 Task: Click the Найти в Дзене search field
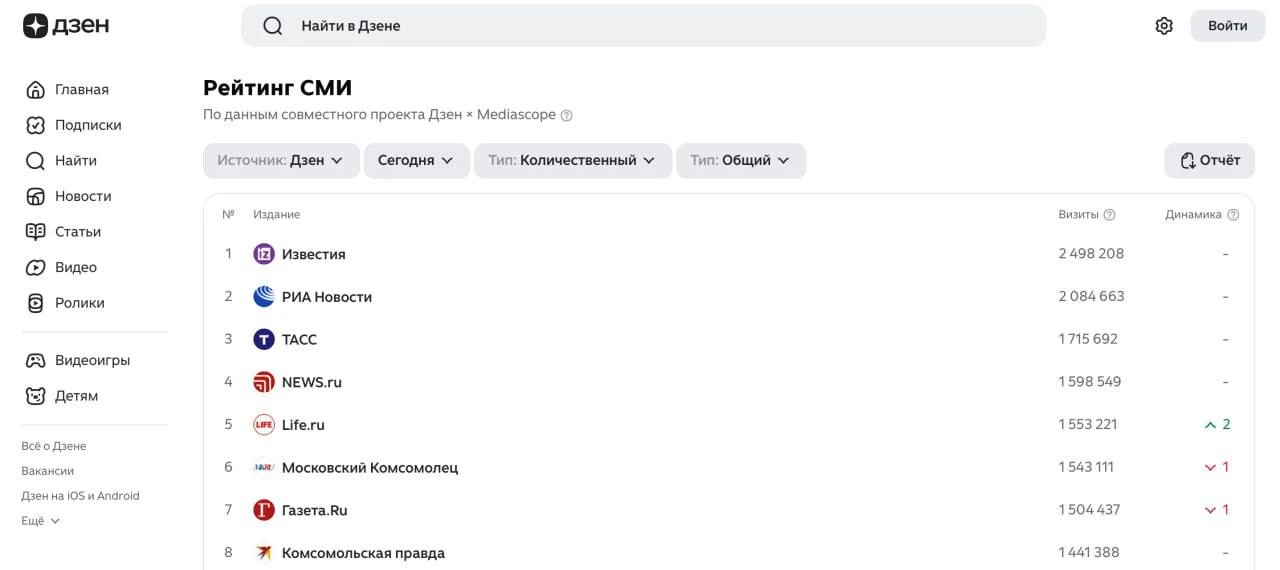[643, 26]
